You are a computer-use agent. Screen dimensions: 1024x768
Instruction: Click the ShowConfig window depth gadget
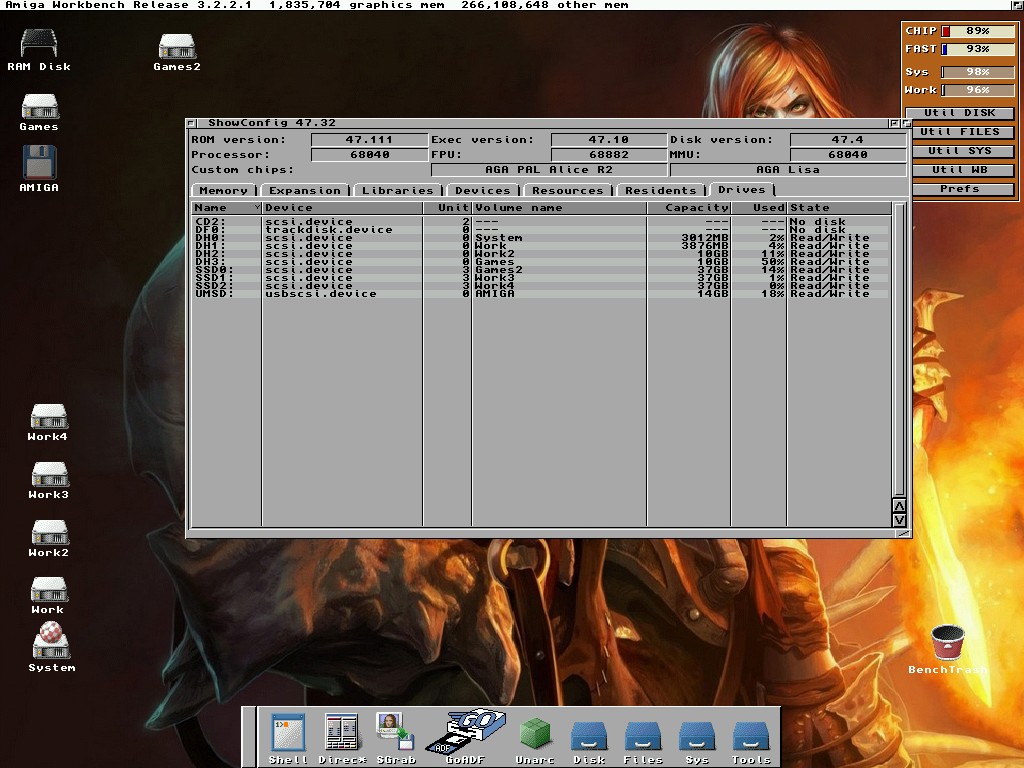coord(906,123)
